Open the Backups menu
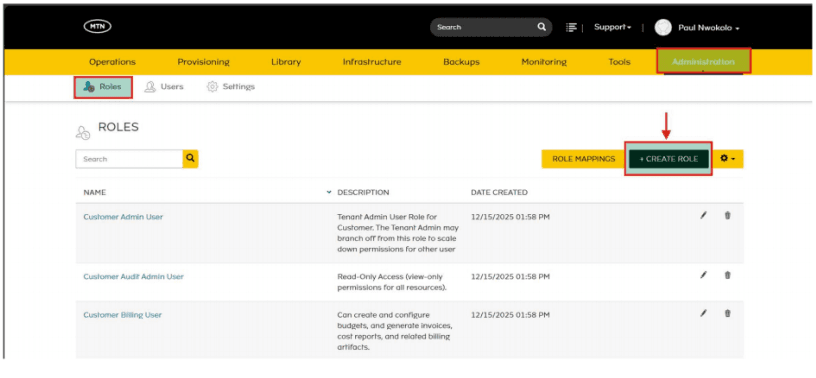Image resolution: width=816 pixels, height=378 pixels. click(462, 61)
